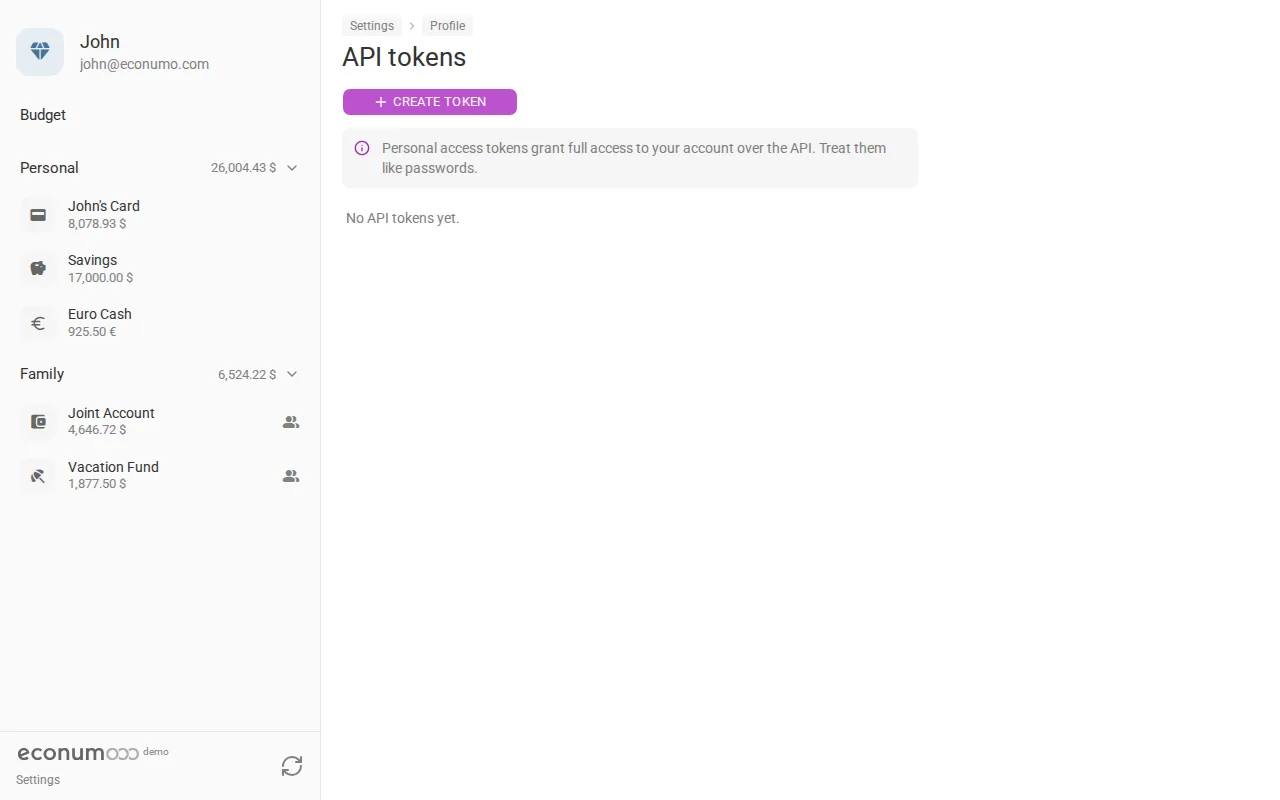Click the demo label beside the logo
The height and width of the screenshot is (800, 1280).
pos(156,751)
